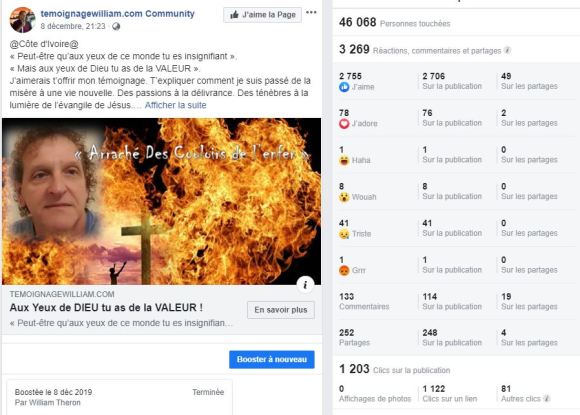Click the blue J'aime thumbs-up reaction icon
The width and height of the screenshot is (580, 415).
click(x=344, y=87)
